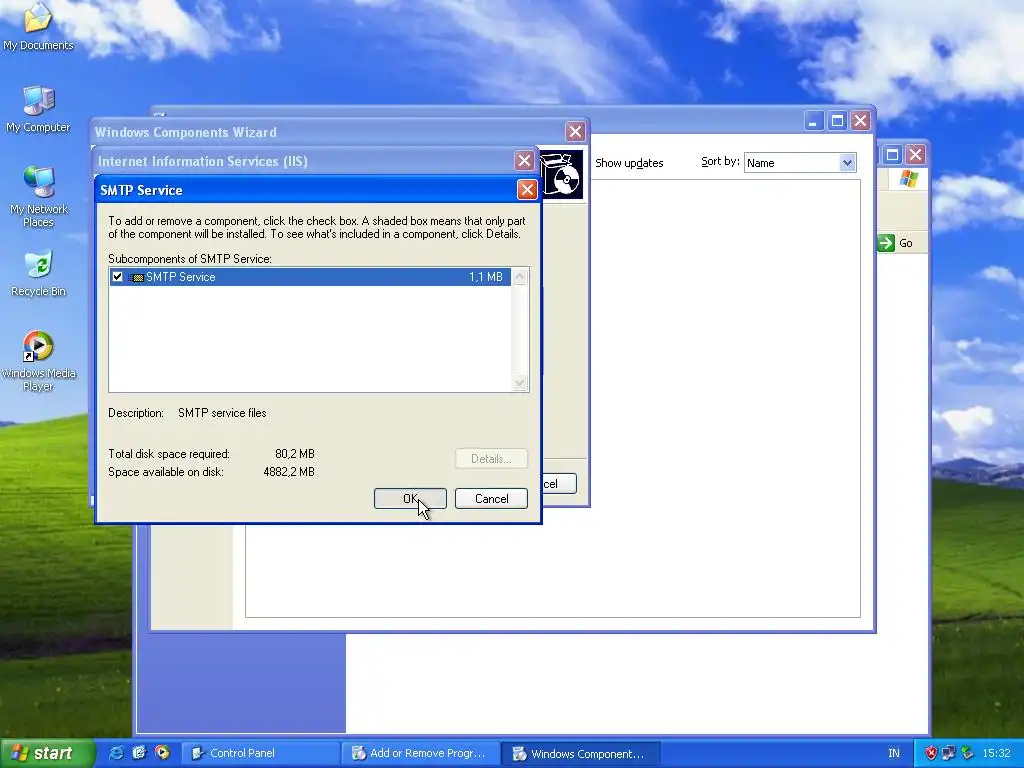Click the IN language indicator

tap(894, 753)
